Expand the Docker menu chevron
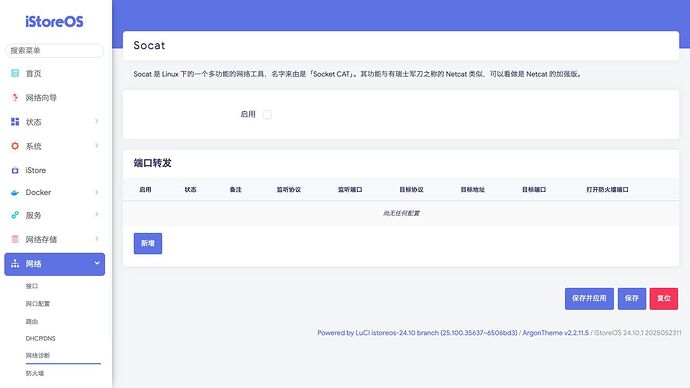The image size is (690, 388). pos(96,192)
